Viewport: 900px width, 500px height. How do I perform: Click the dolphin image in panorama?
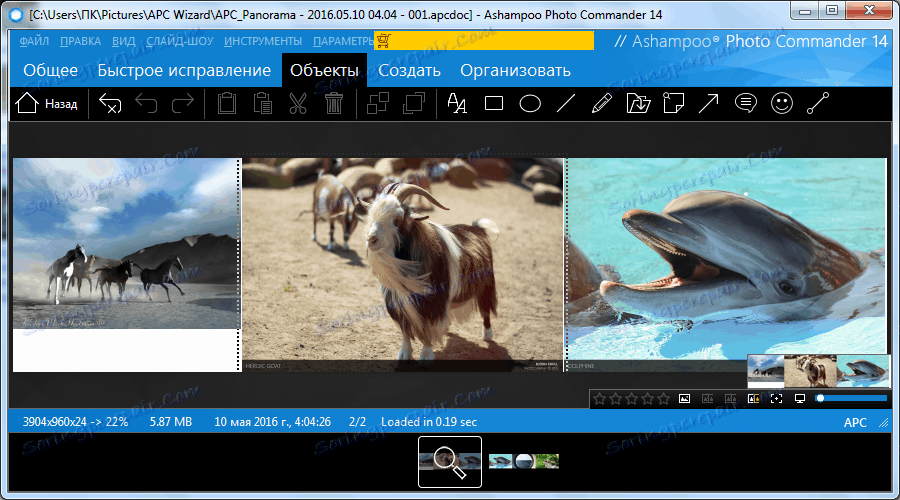point(727,265)
